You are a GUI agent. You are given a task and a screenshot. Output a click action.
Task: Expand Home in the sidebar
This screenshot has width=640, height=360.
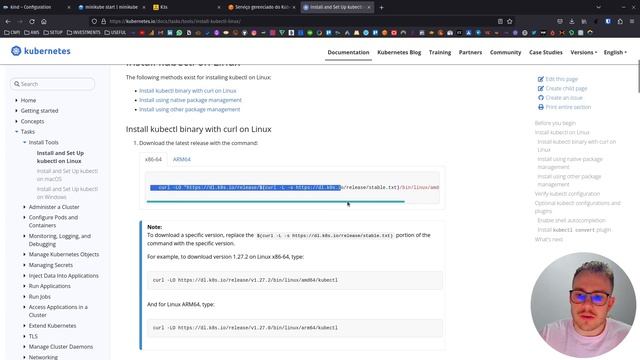tap(16, 100)
